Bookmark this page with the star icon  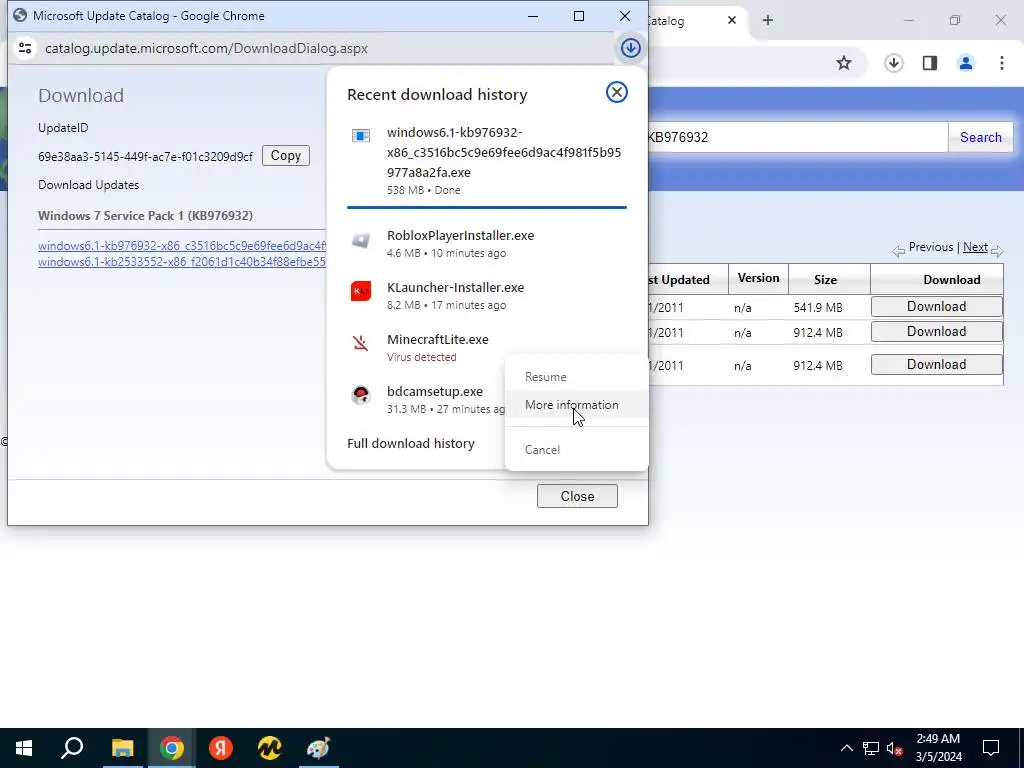[844, 63]
